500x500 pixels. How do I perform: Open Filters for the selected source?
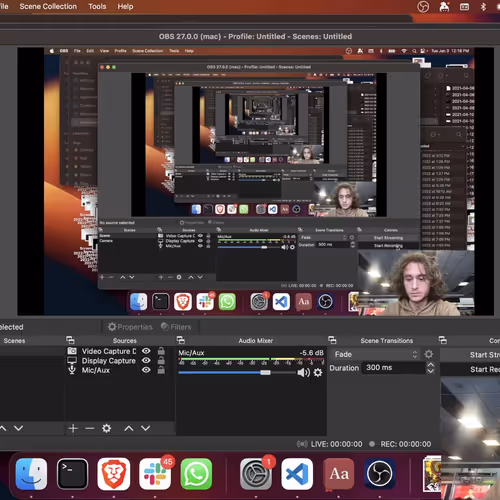(176, 327)
